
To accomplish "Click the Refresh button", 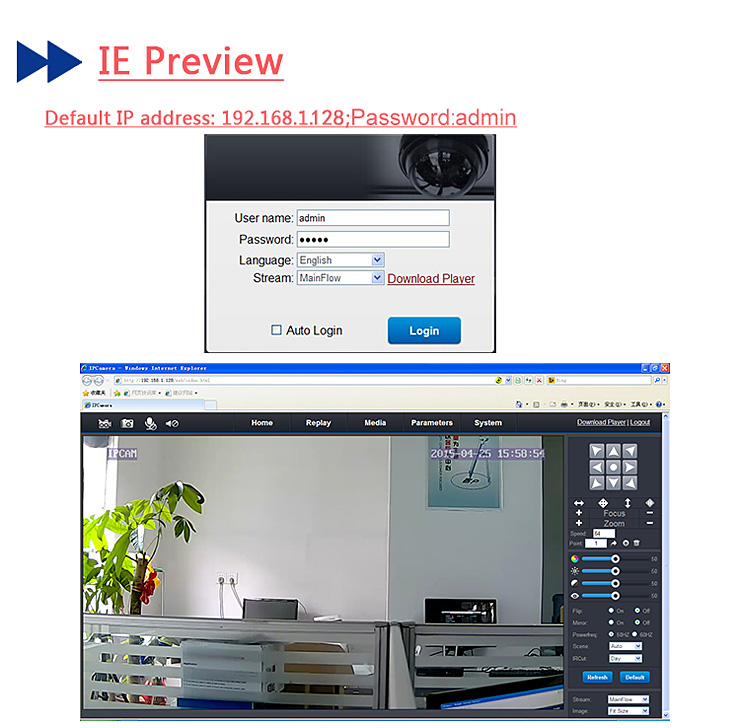I will (597, 678).
